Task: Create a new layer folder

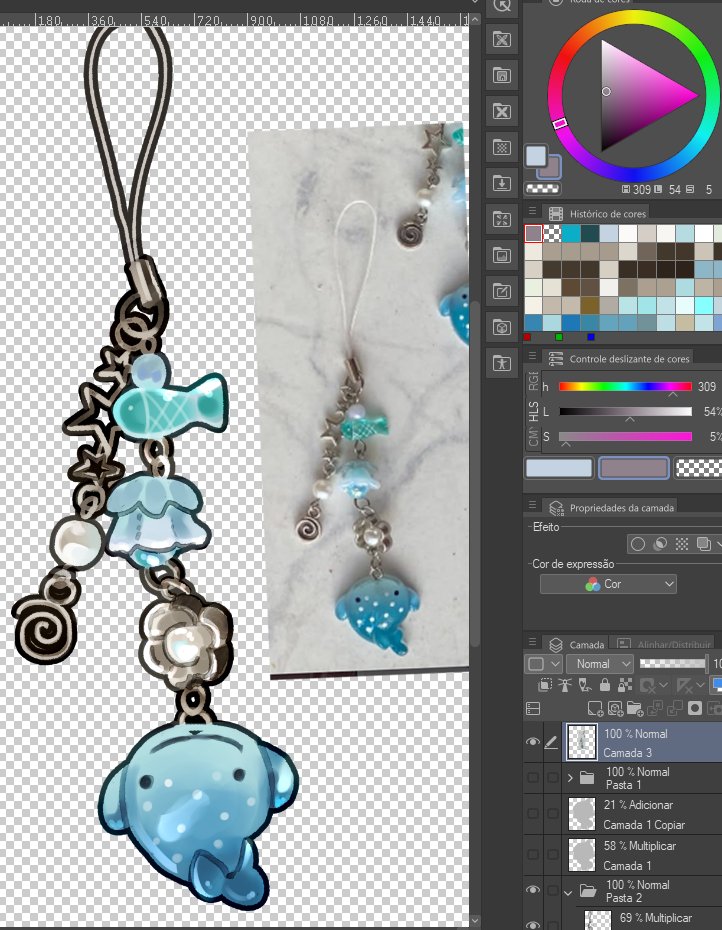Action: (635, 708)
